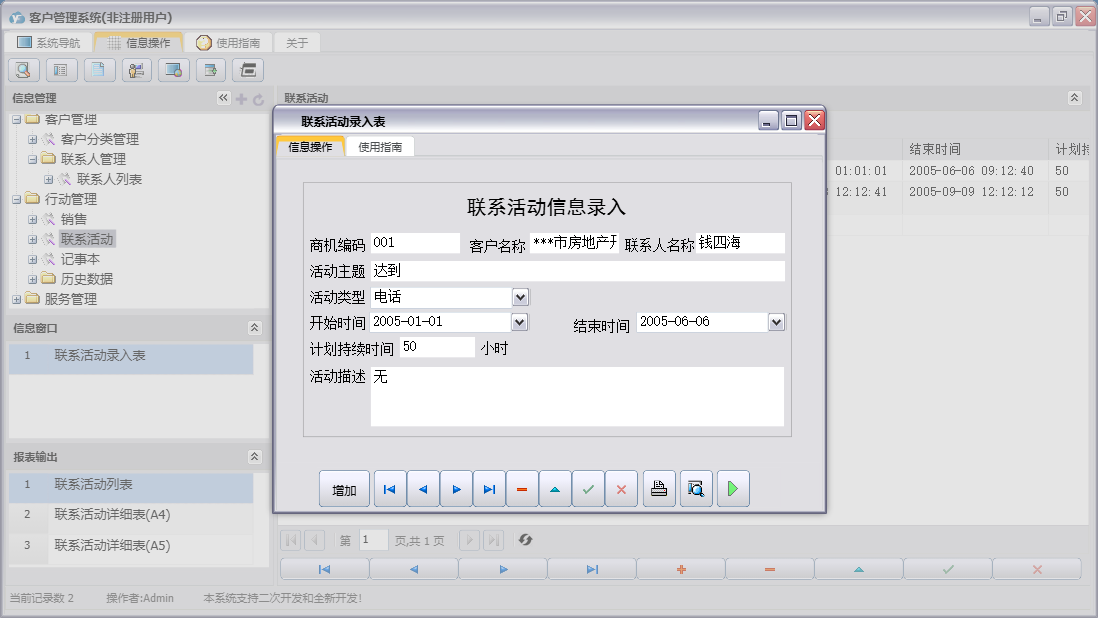Expand the 销售 tree node

[x=31, y=218]
